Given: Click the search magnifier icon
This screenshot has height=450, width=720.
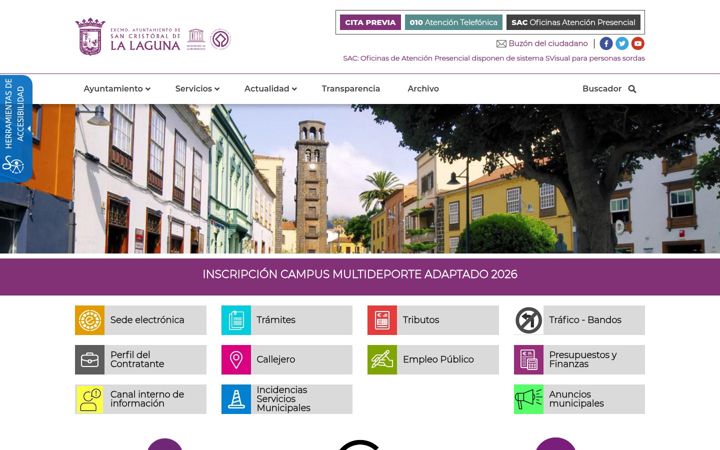Looking at the screenshot, I should [632, 89].
